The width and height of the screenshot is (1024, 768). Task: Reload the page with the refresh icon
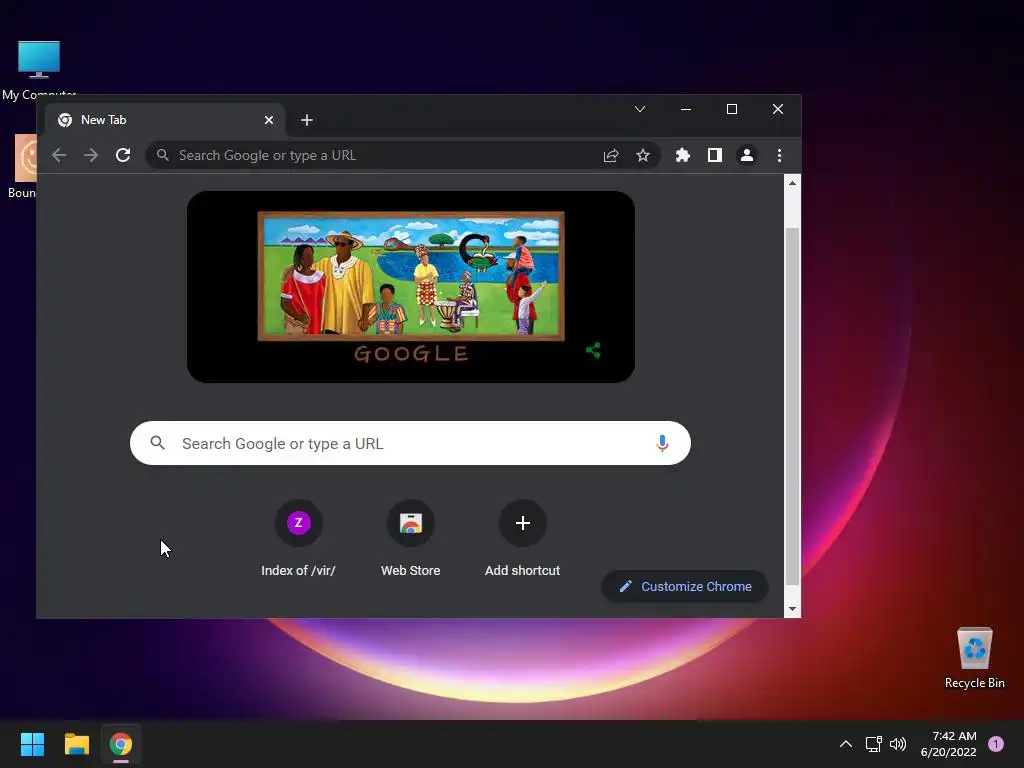(123, 155)
